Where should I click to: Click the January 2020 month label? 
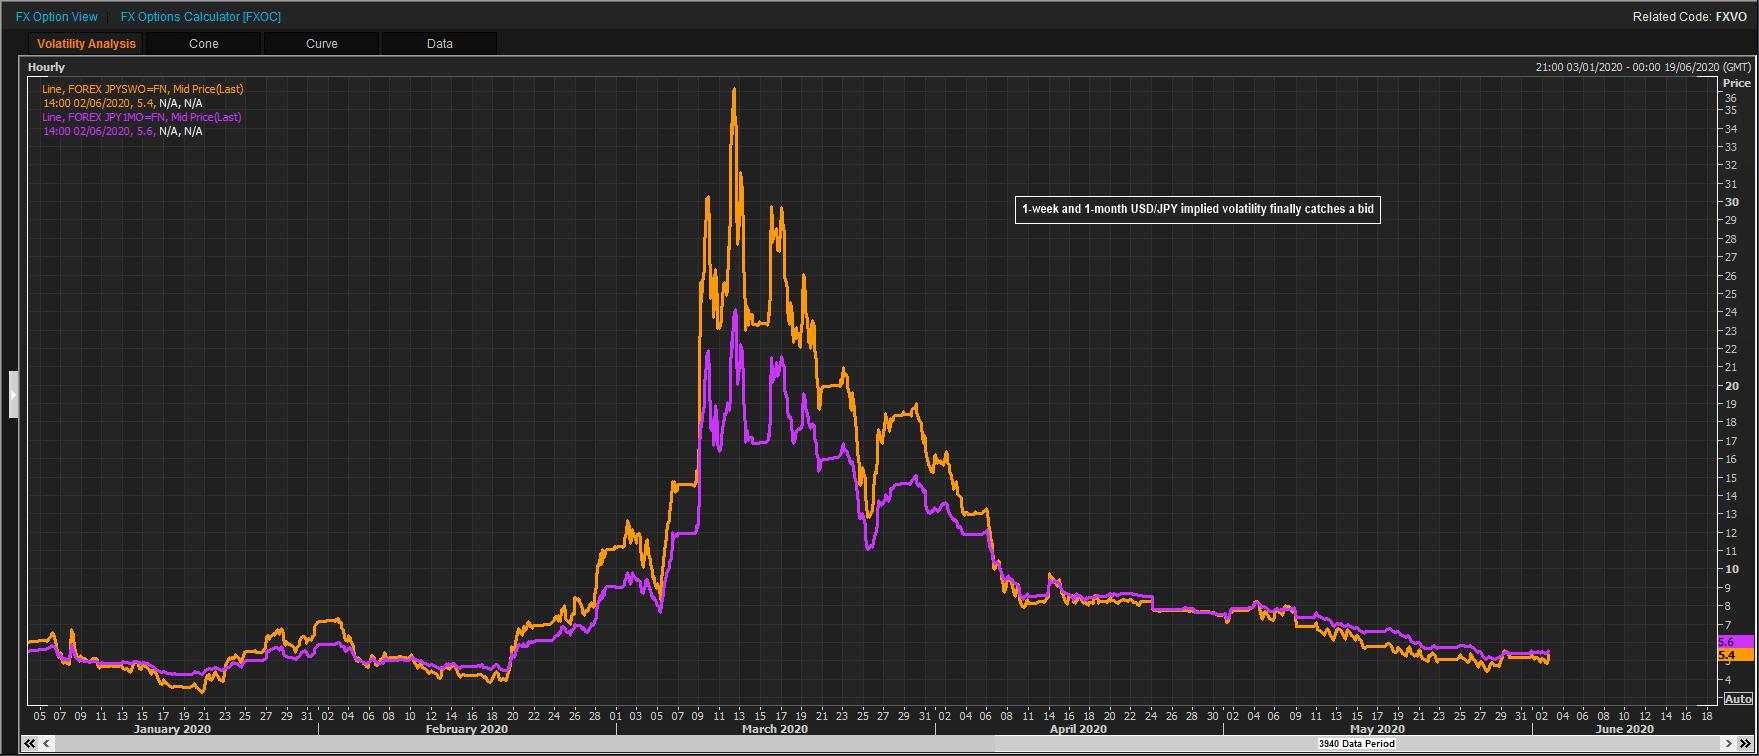click(172, 729)
